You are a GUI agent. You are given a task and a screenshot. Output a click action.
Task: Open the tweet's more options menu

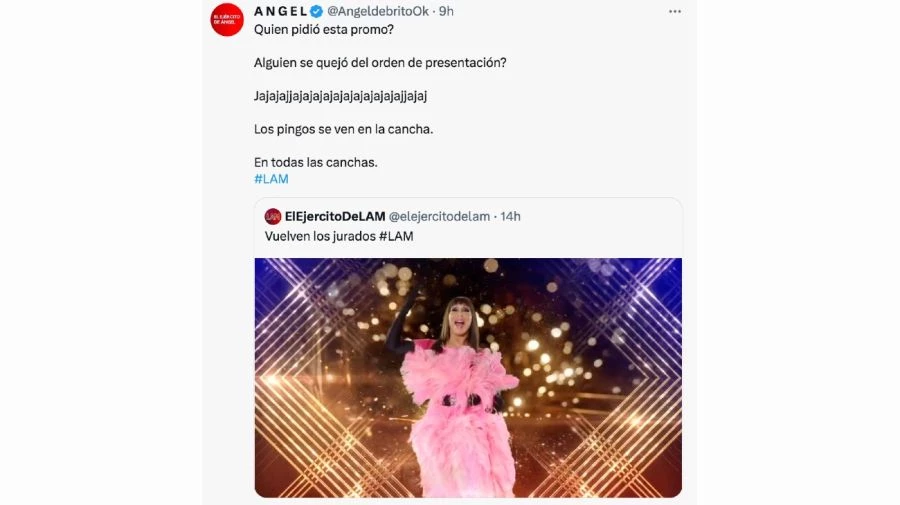pyautogui.click(x=675, y=11)
